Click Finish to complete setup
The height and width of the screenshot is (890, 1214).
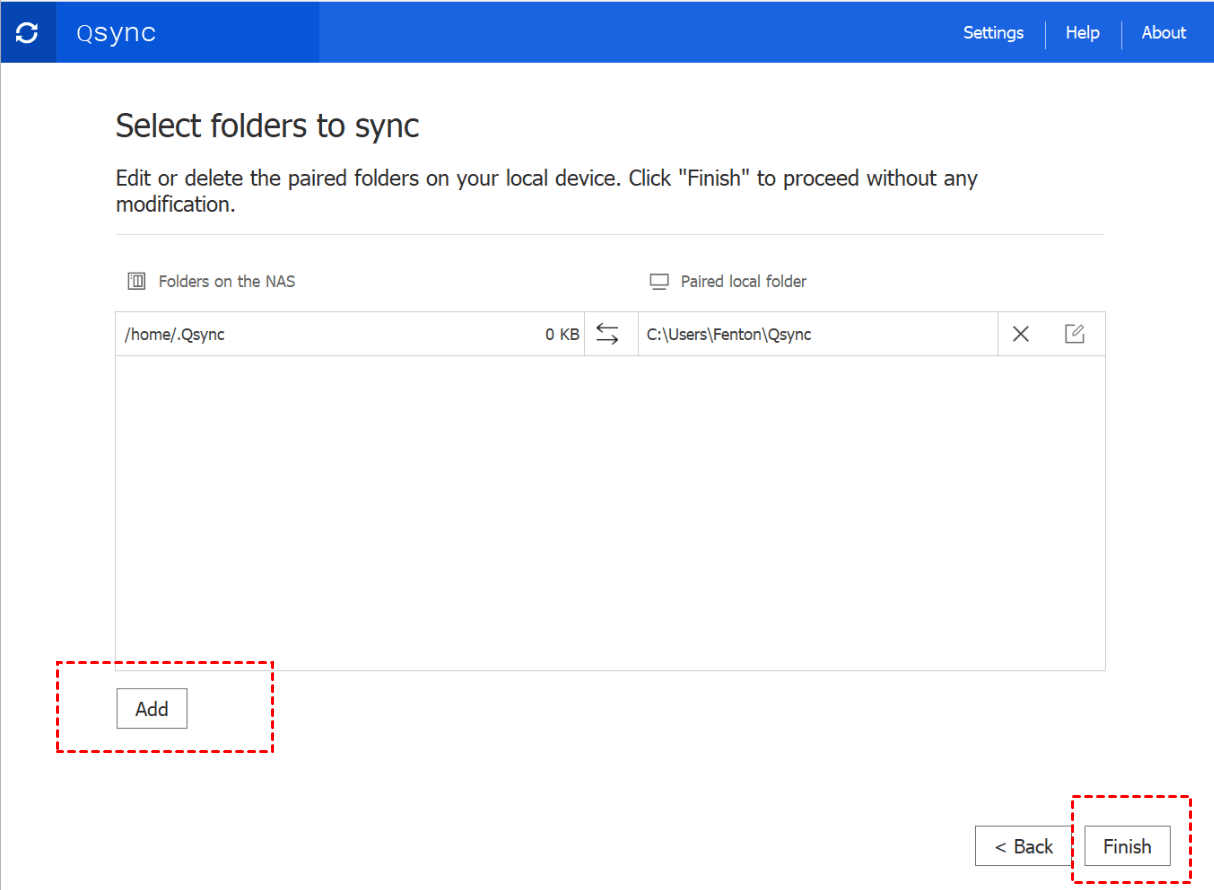coord(1127,846)
